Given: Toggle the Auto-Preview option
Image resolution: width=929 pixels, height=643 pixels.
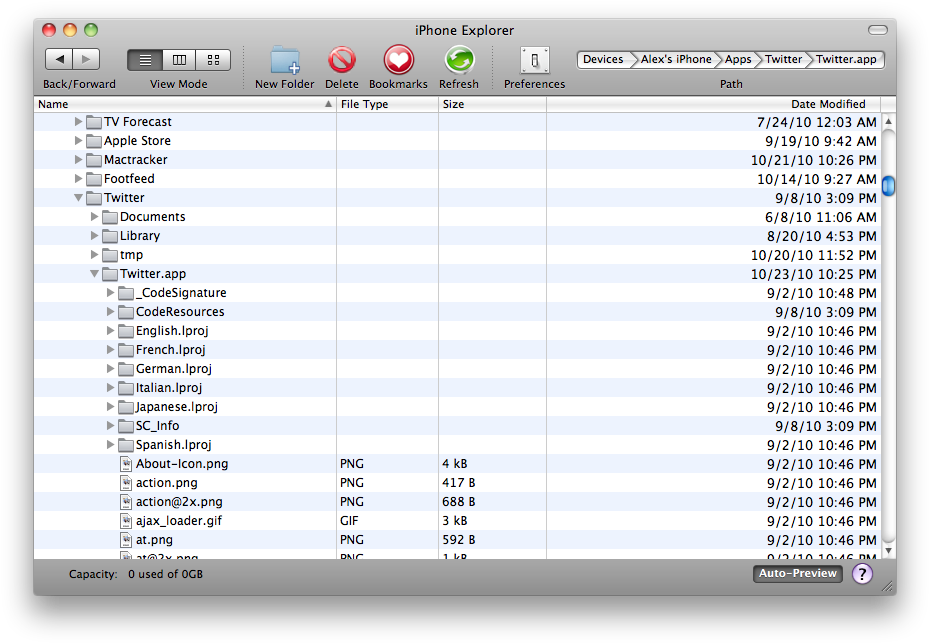Looking at the screenshot, I should pyautogui.click(x=797, y=573).
